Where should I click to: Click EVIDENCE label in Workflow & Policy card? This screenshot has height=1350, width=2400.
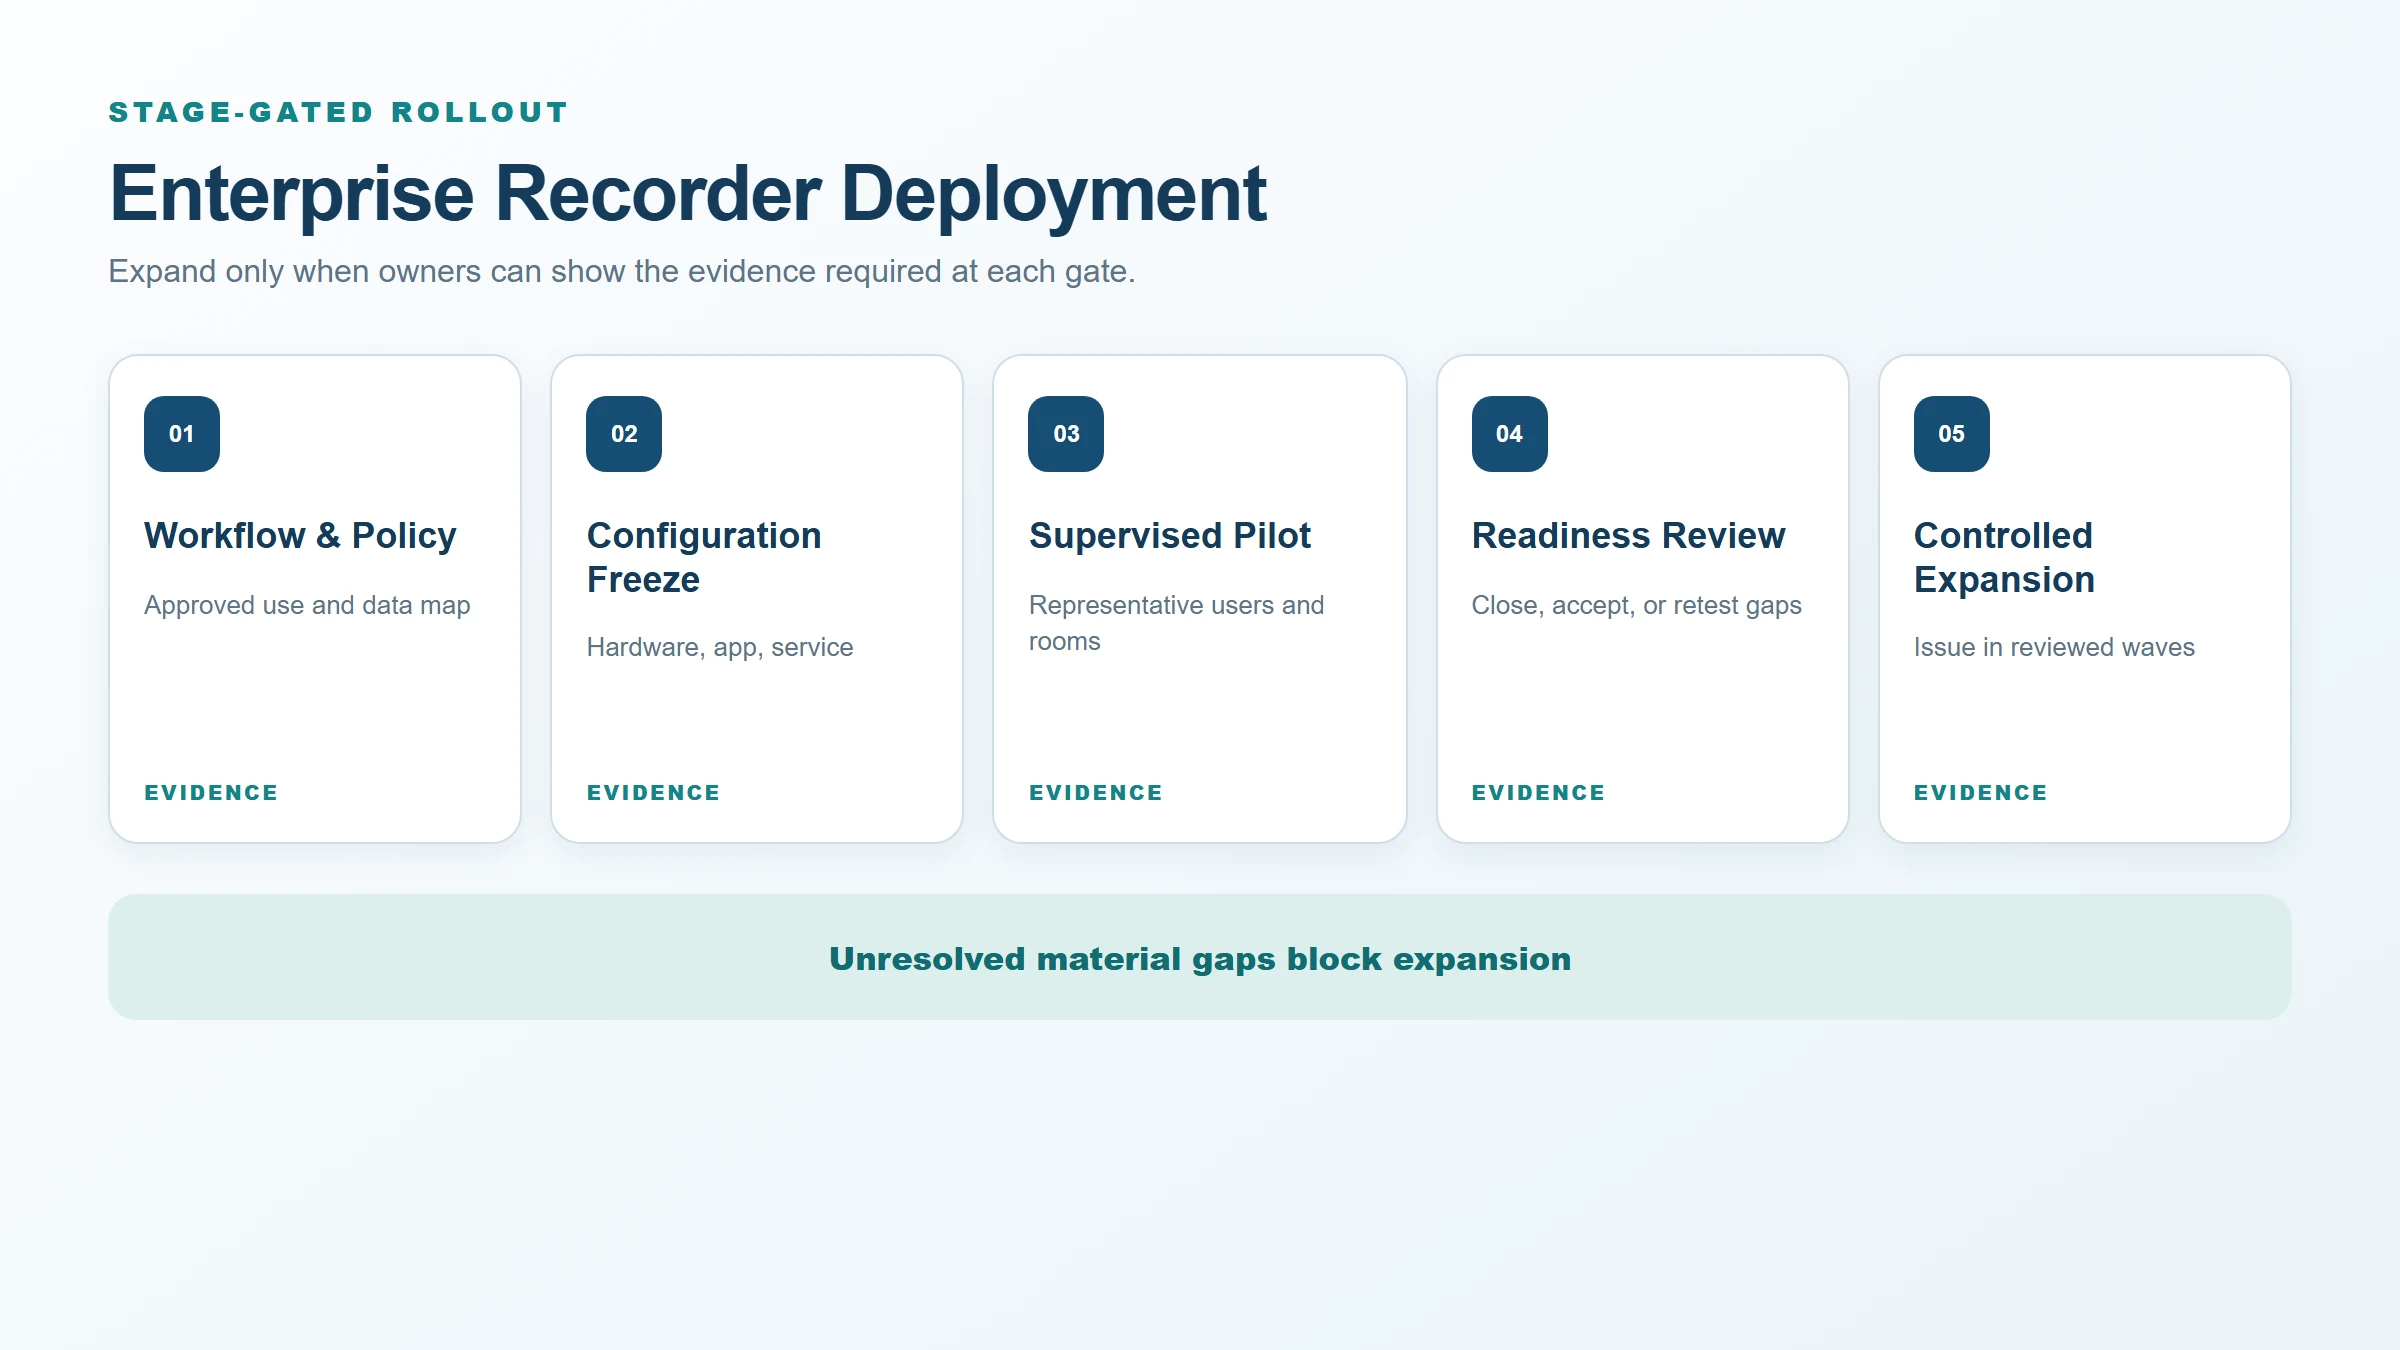pos(211,793)
